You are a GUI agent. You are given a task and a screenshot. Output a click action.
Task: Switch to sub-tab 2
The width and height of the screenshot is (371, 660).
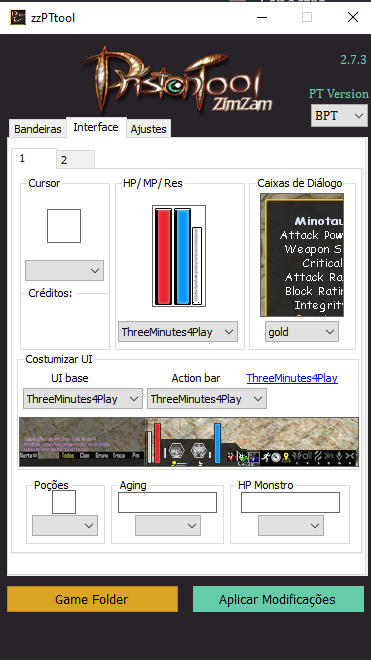pos(75,160)
